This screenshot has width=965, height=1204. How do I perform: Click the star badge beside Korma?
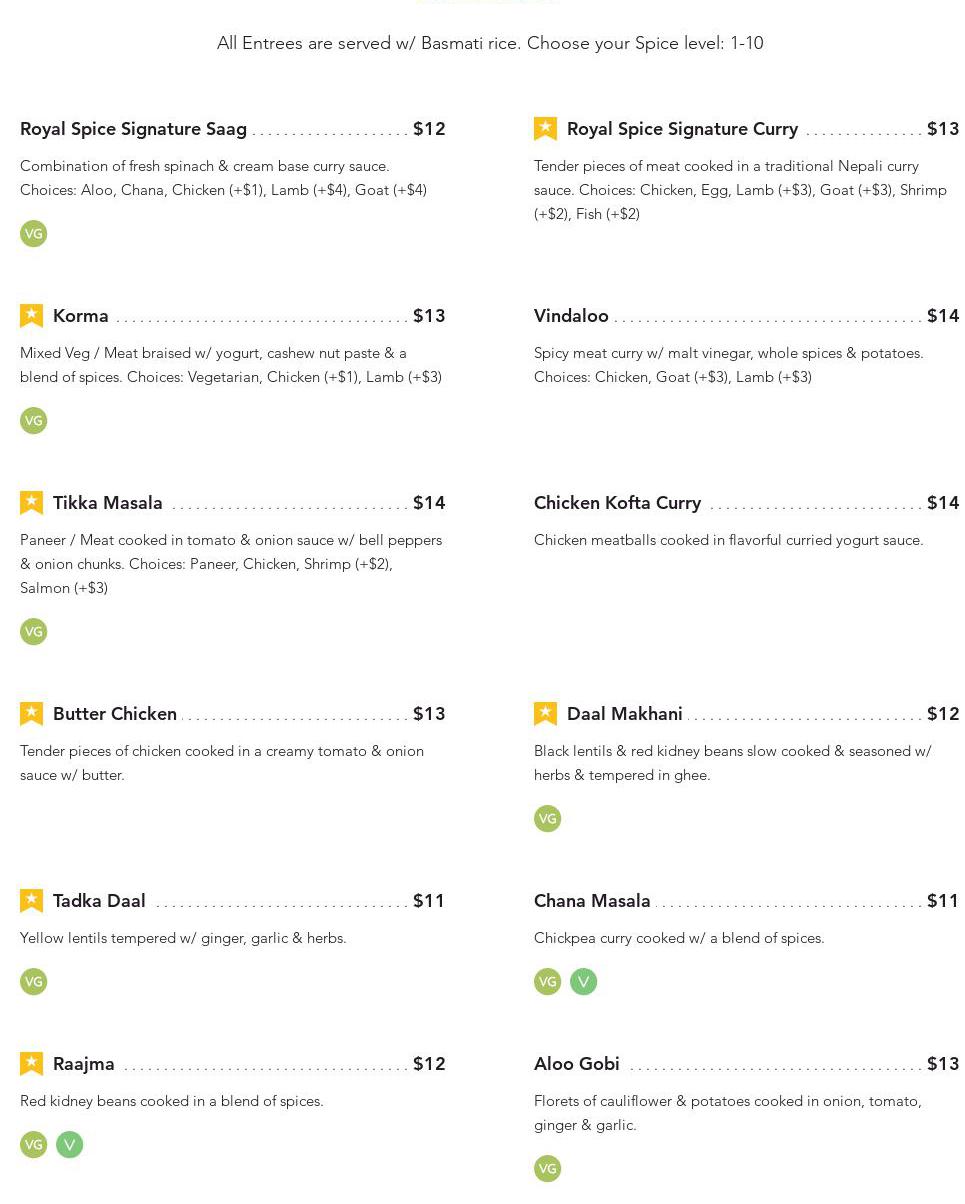coord(31,316)
